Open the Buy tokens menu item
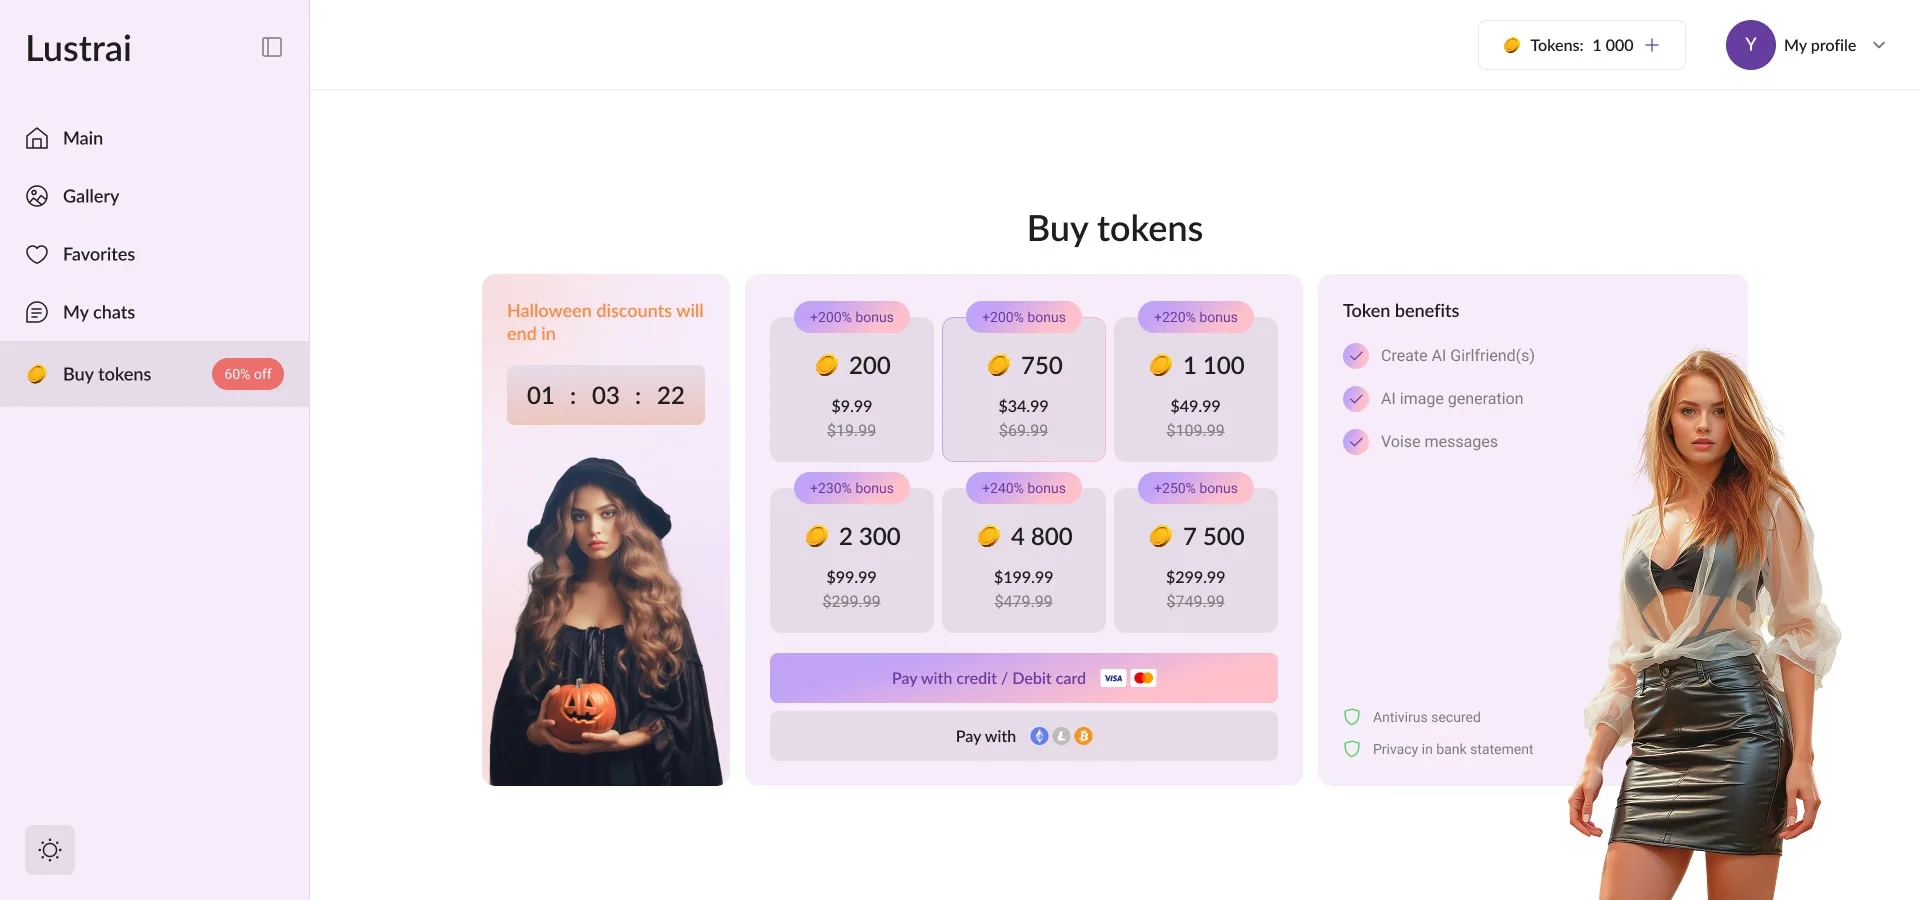 106,374
